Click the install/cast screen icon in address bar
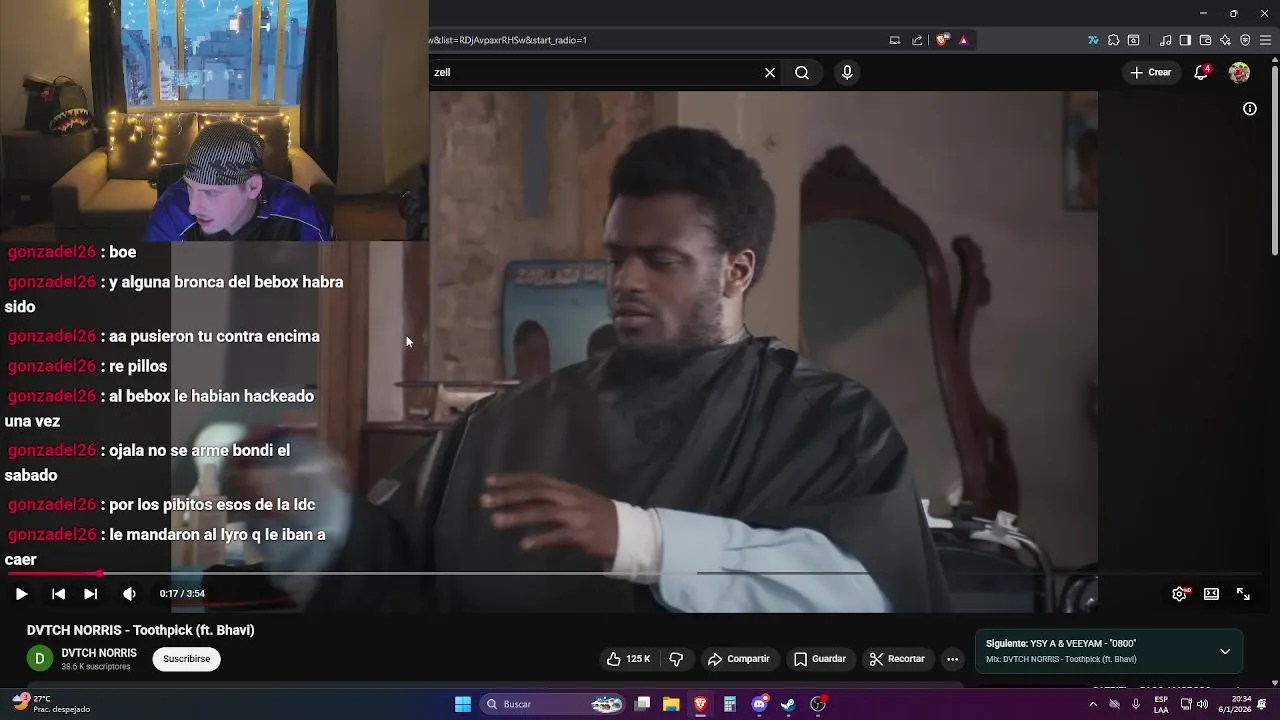The width and height of the screenshot is (1280, 720). click(x=895, y=40)
